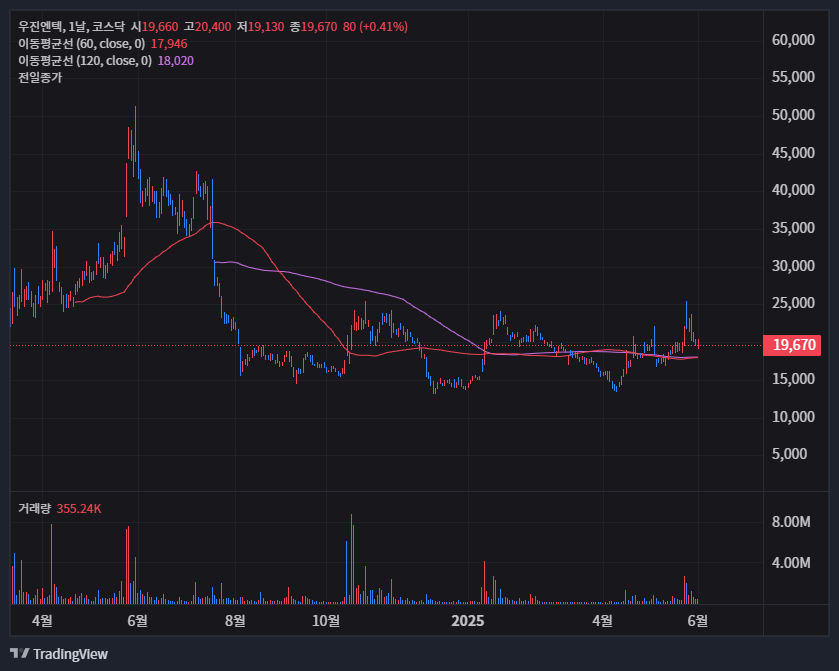
Task: Click the 10월 label on time axis
Action: (x=326, y=621)
